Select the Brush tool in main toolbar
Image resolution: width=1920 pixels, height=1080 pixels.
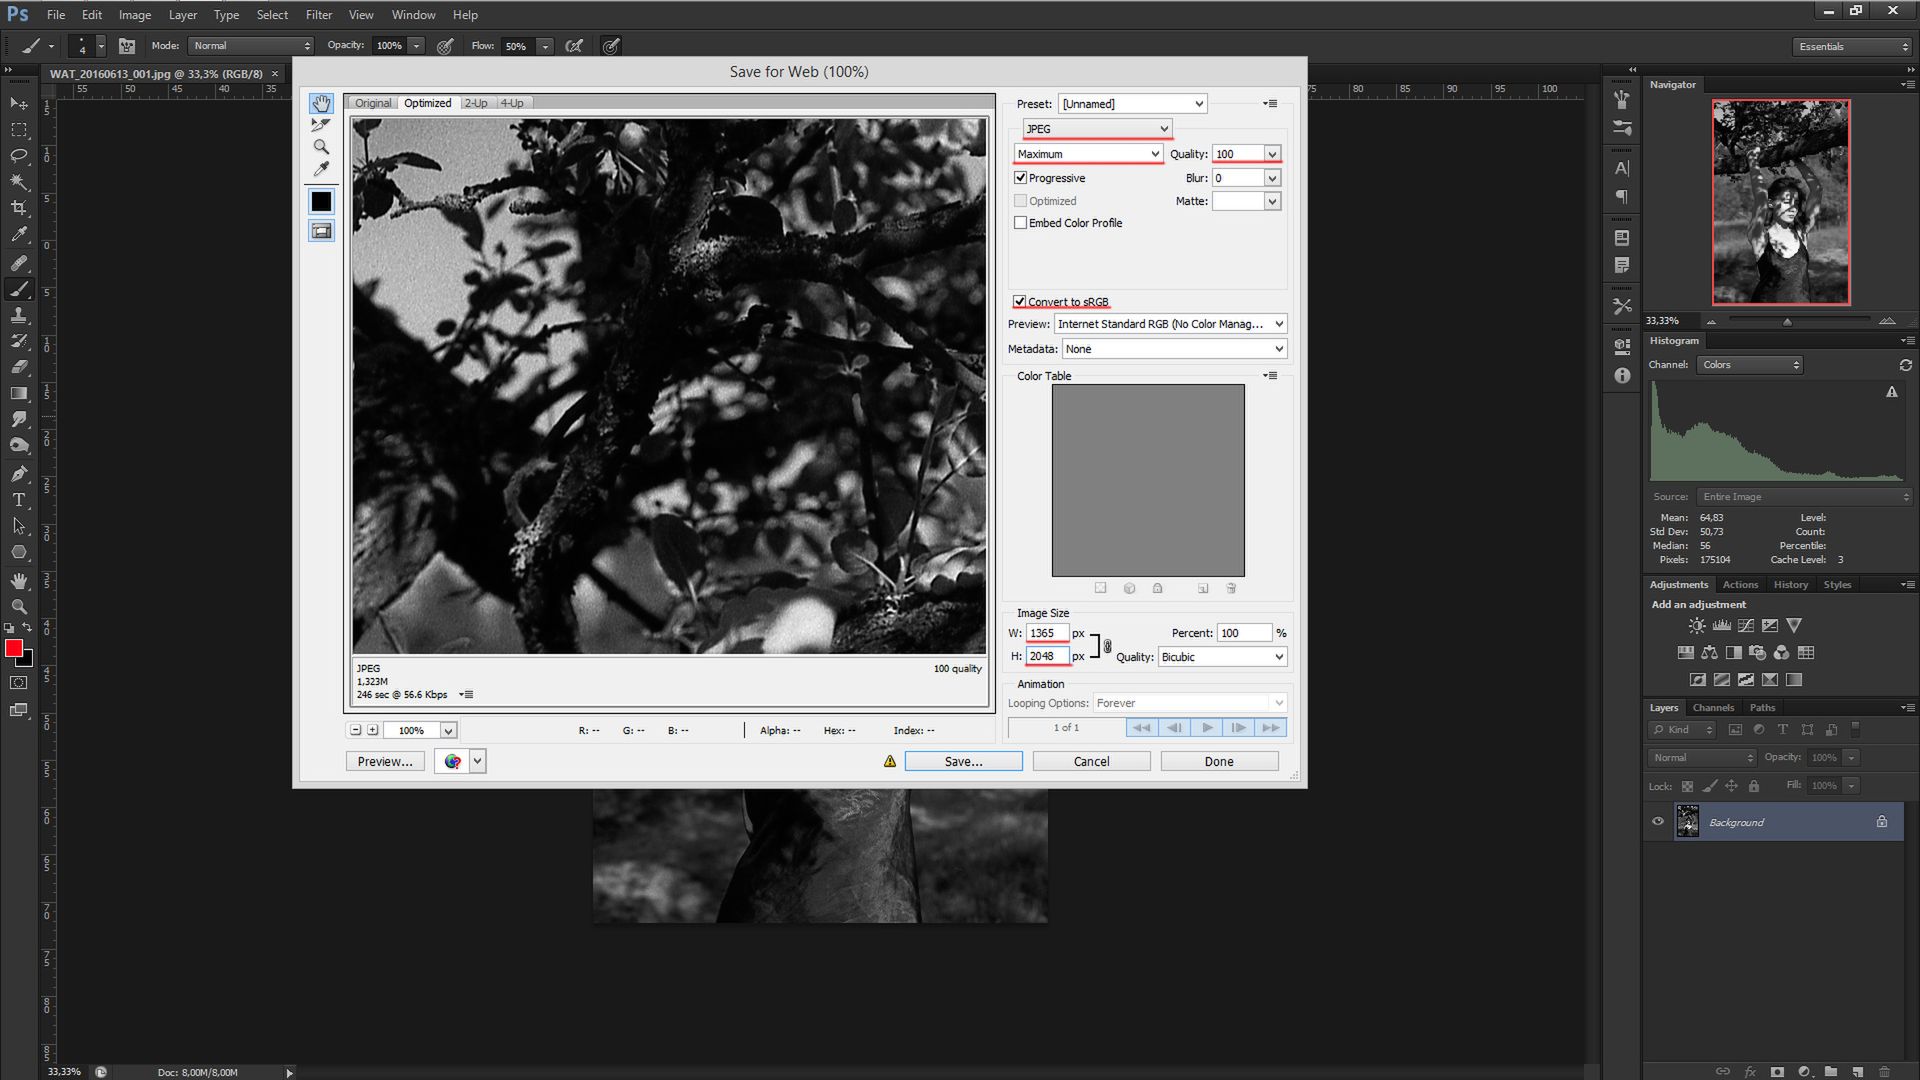point(19,289)
